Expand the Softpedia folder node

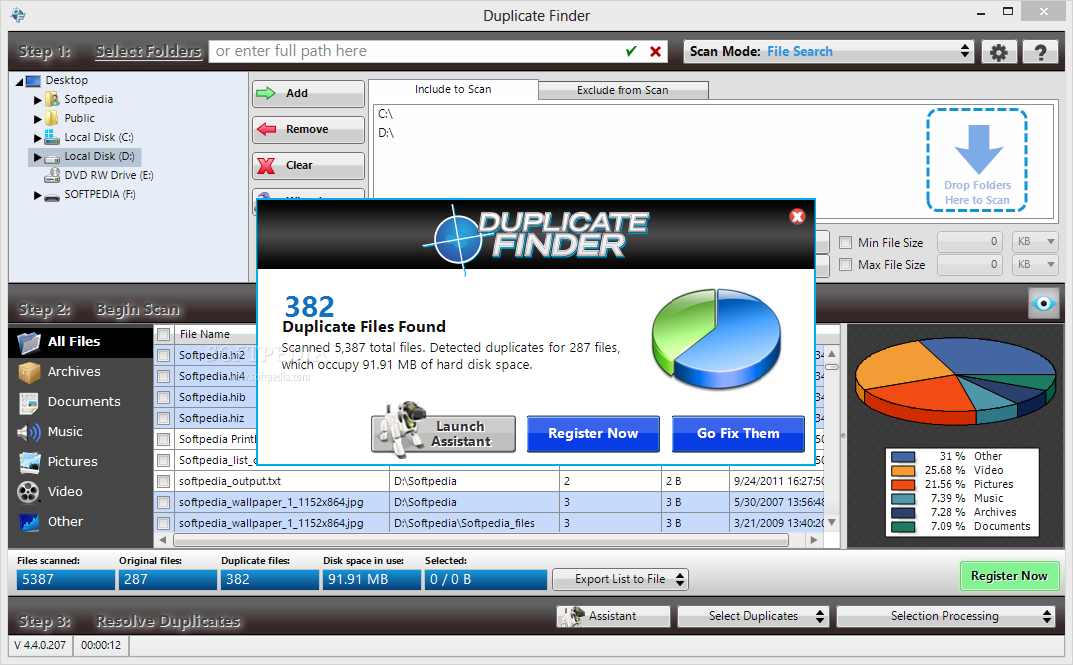38,100
